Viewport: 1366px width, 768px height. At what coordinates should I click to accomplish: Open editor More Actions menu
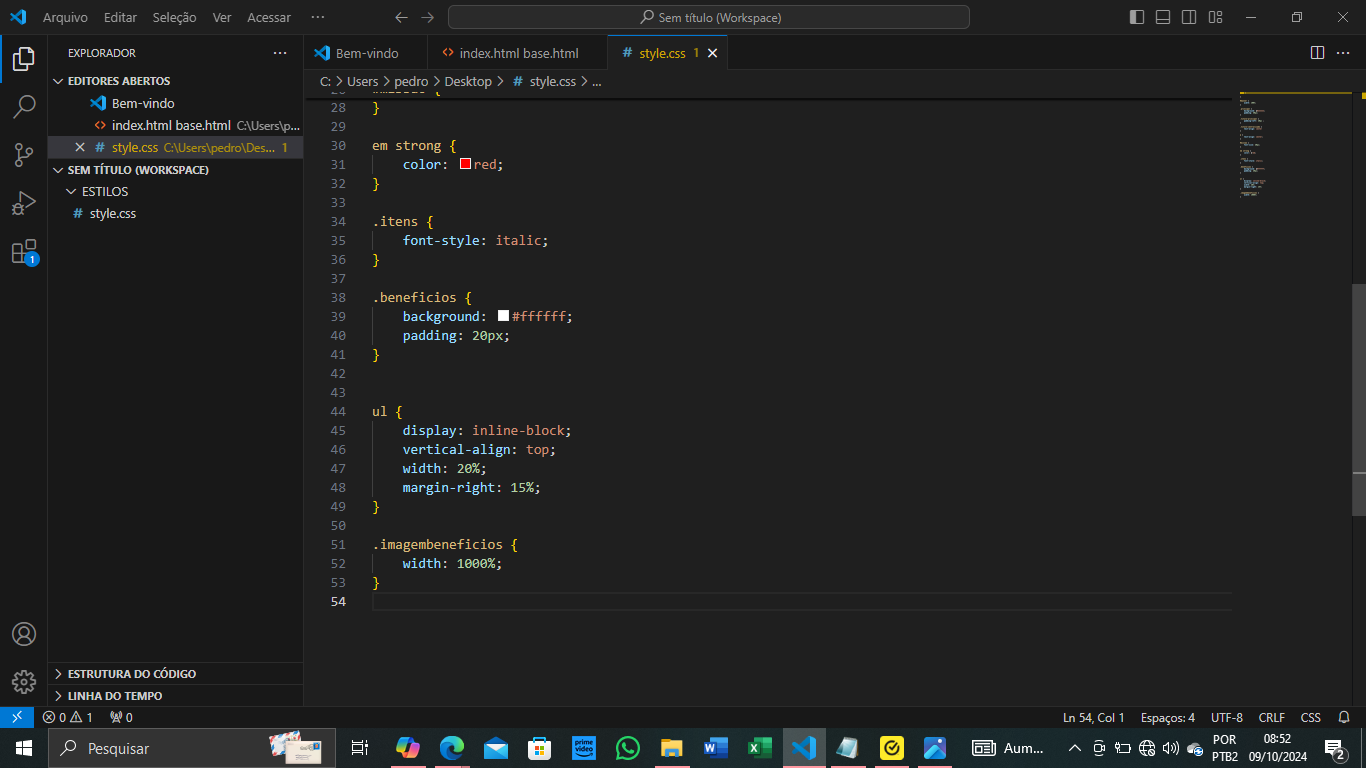pyautogui.click(x=1344, y=53)
